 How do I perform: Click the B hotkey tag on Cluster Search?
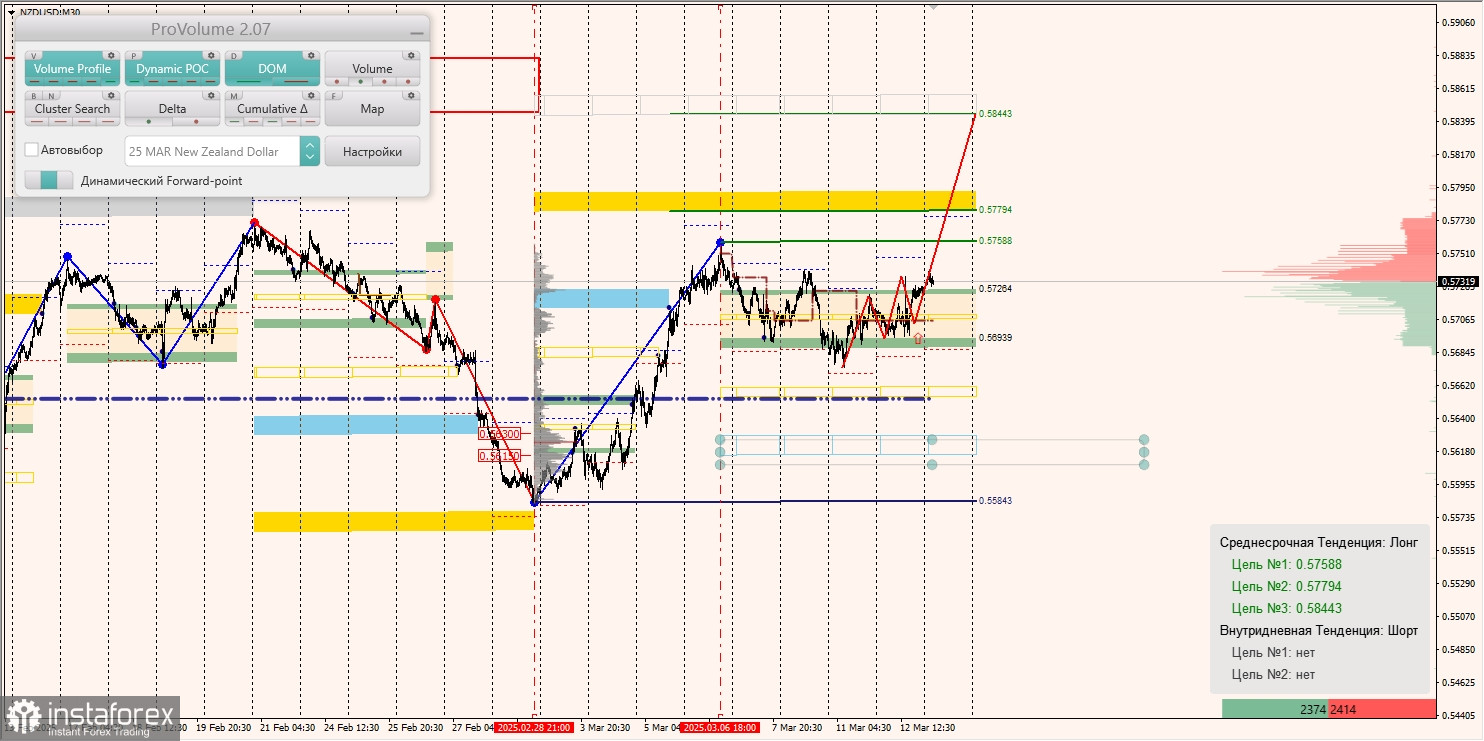point(34,96)
